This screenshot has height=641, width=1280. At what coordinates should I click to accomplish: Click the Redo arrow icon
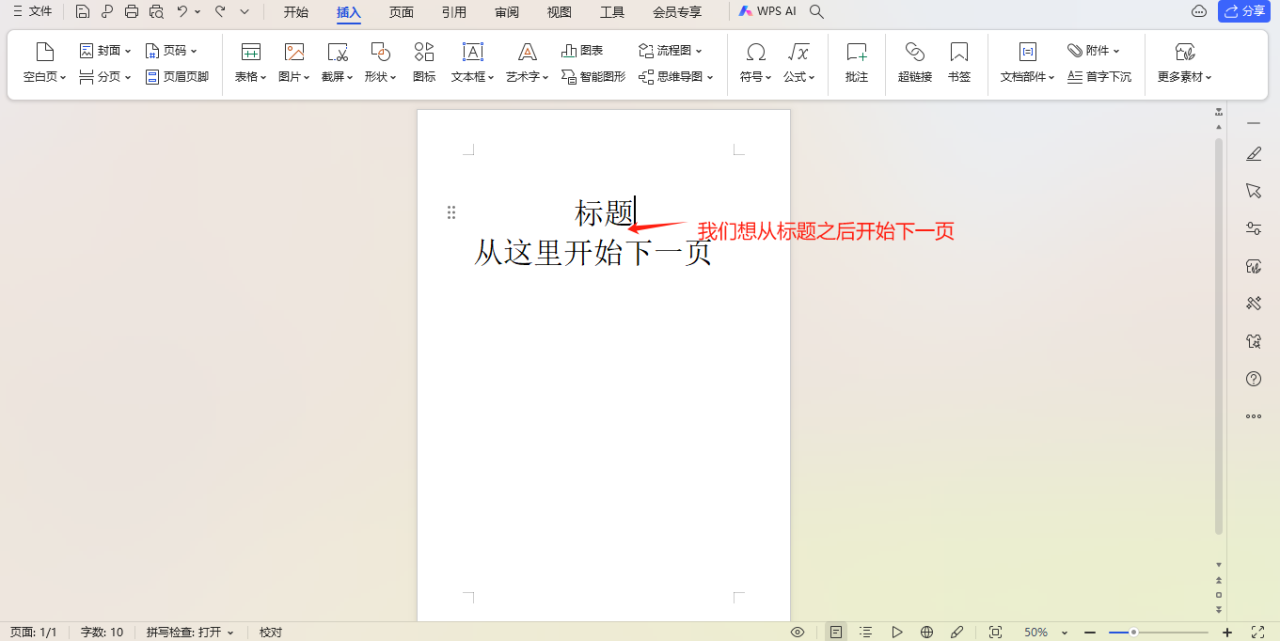(x=220, y=12)
